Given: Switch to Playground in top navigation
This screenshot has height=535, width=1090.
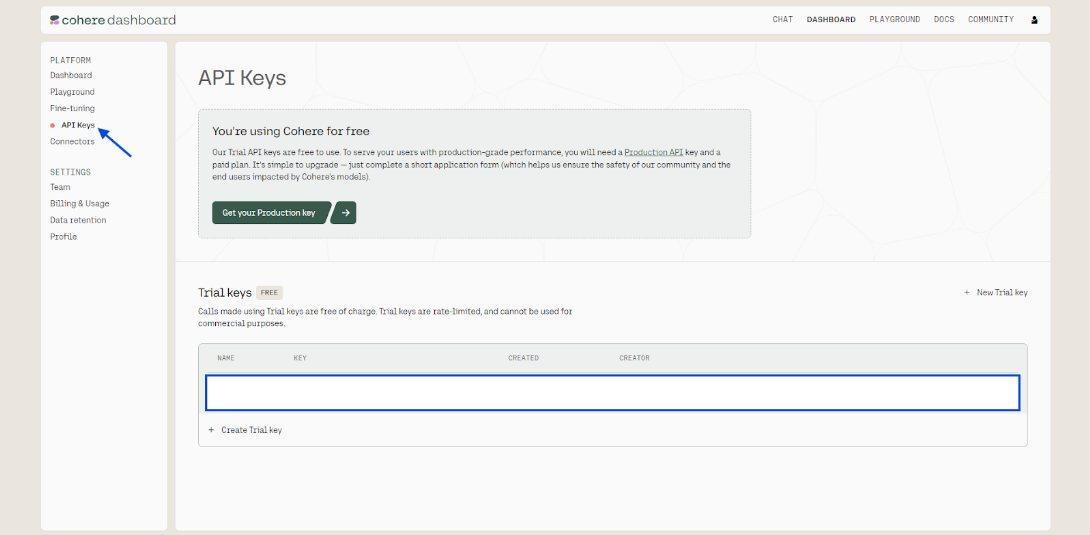Looking at the screenshot, I should click(x=894, y=20).
